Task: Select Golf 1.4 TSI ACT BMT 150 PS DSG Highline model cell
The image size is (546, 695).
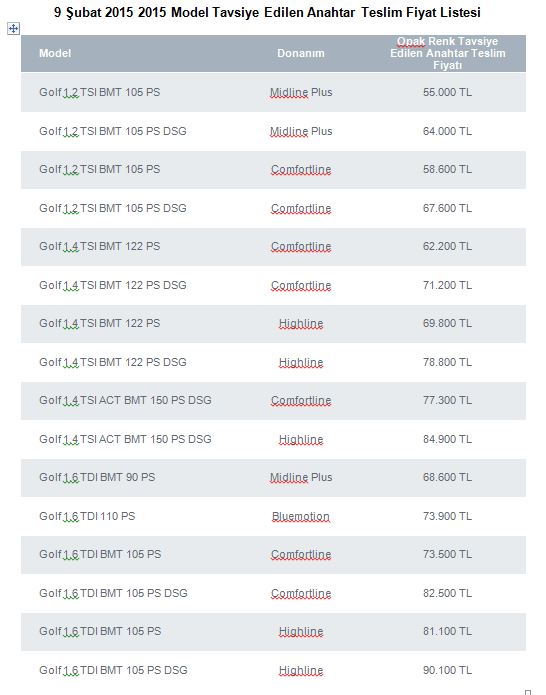Action: 125,439
